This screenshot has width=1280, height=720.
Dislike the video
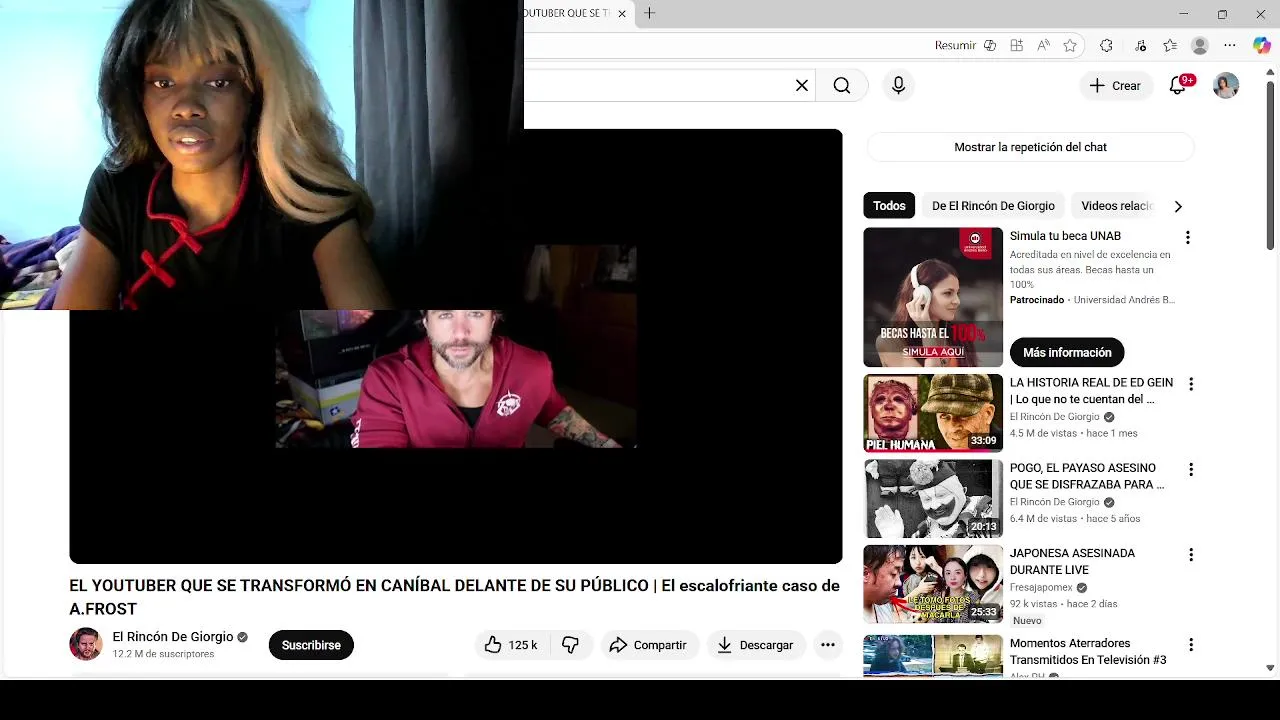[x=571, y=646]
